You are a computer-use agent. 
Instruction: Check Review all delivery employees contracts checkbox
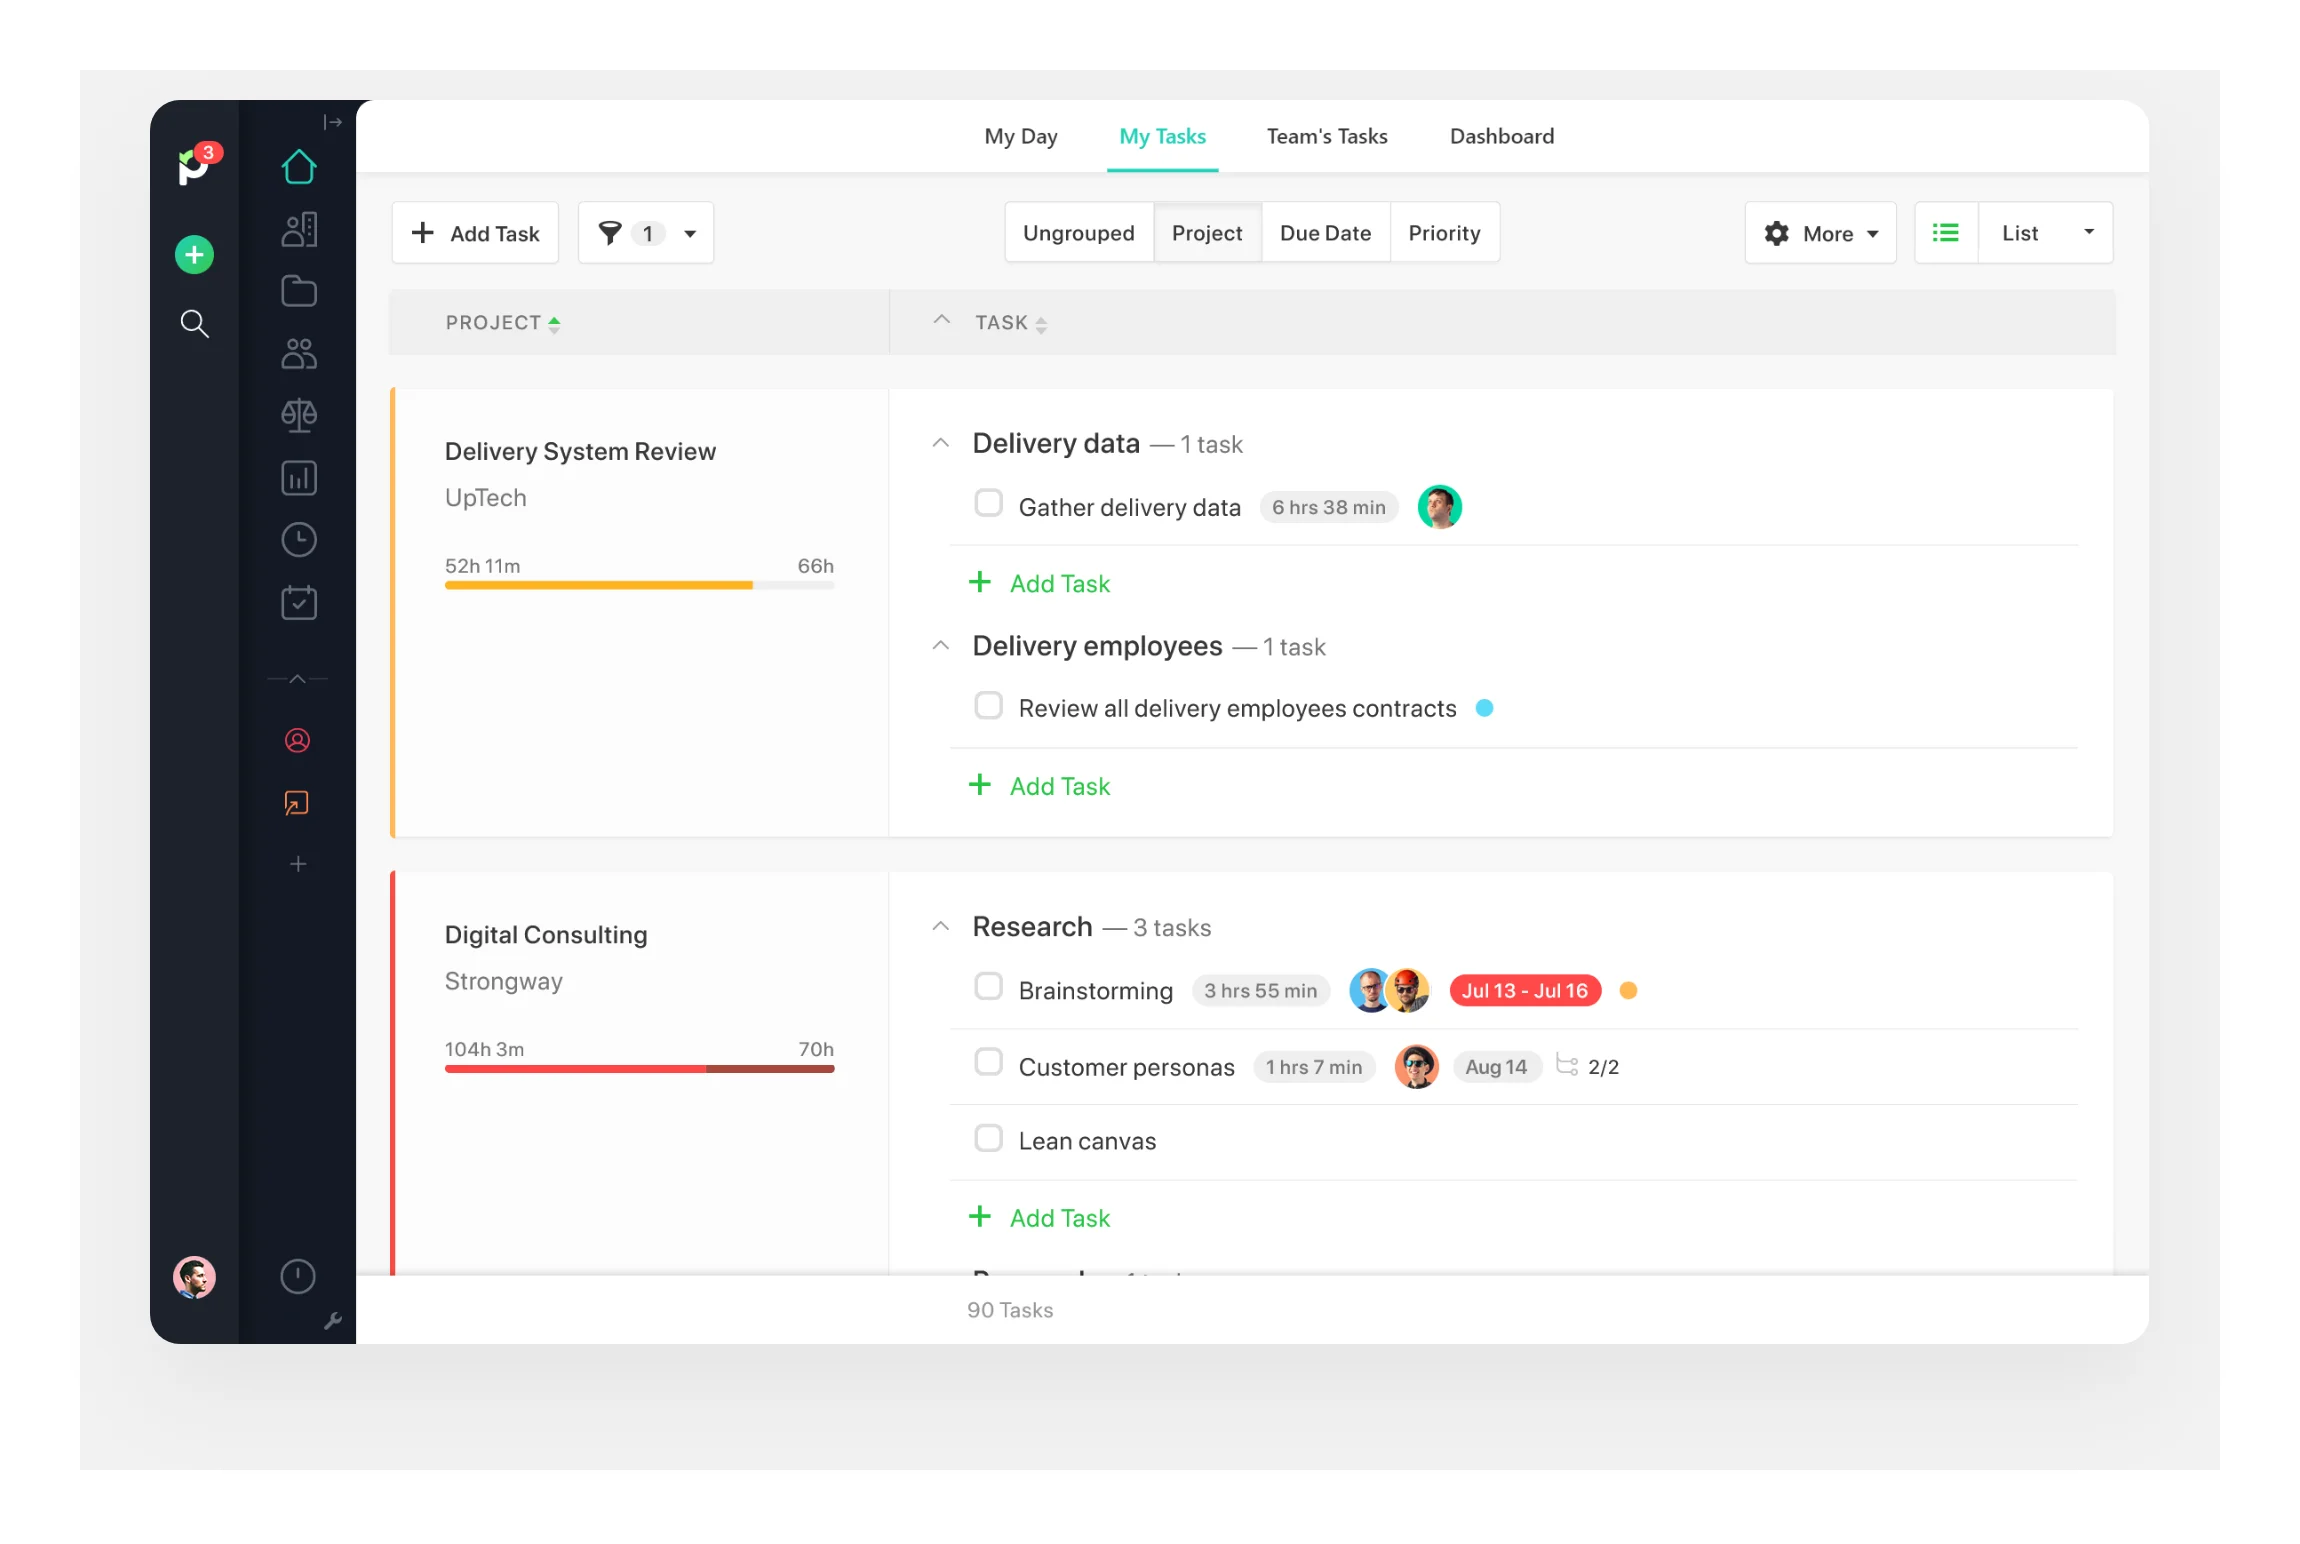click(x=989, y=705)
